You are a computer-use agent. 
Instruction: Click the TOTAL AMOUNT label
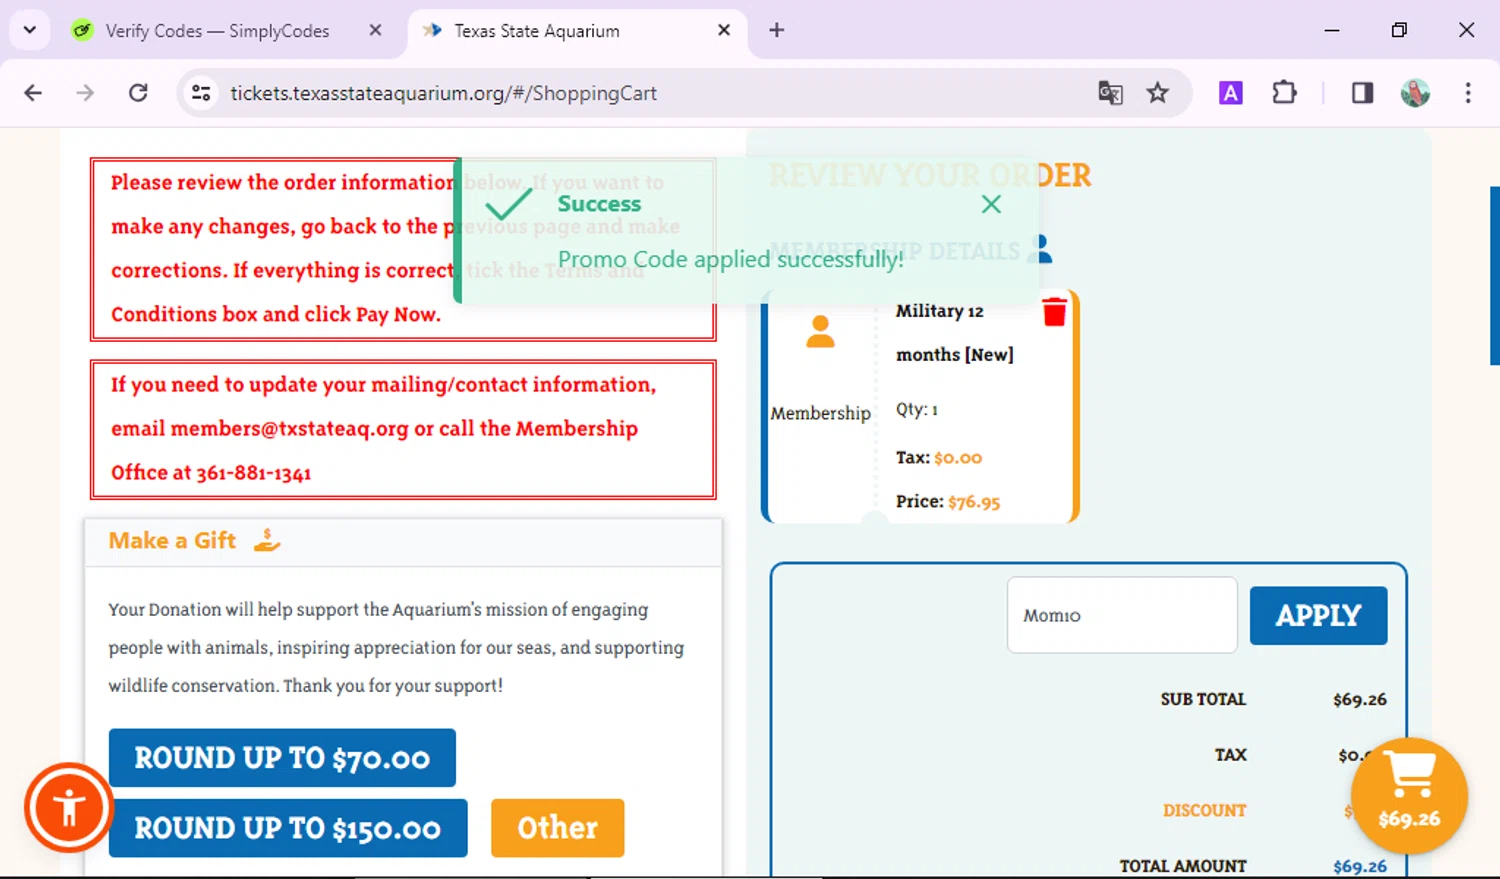(1183, 866)
